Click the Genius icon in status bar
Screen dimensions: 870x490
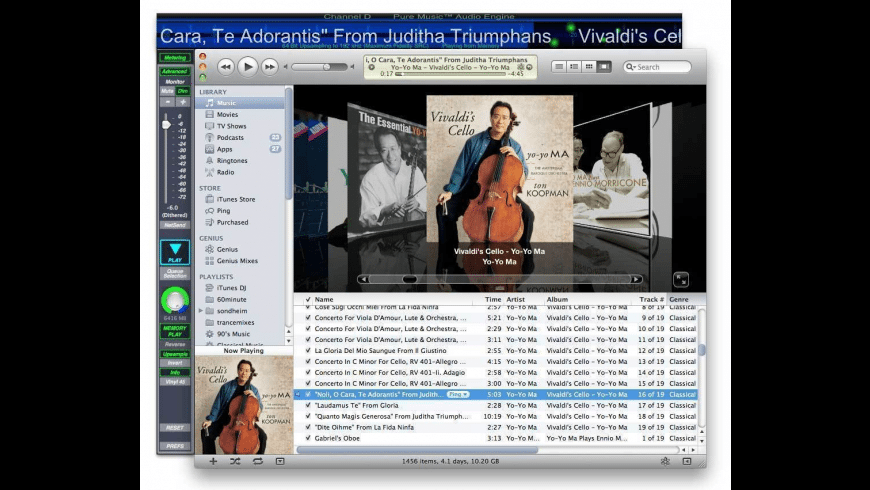[x=665, y=461]
